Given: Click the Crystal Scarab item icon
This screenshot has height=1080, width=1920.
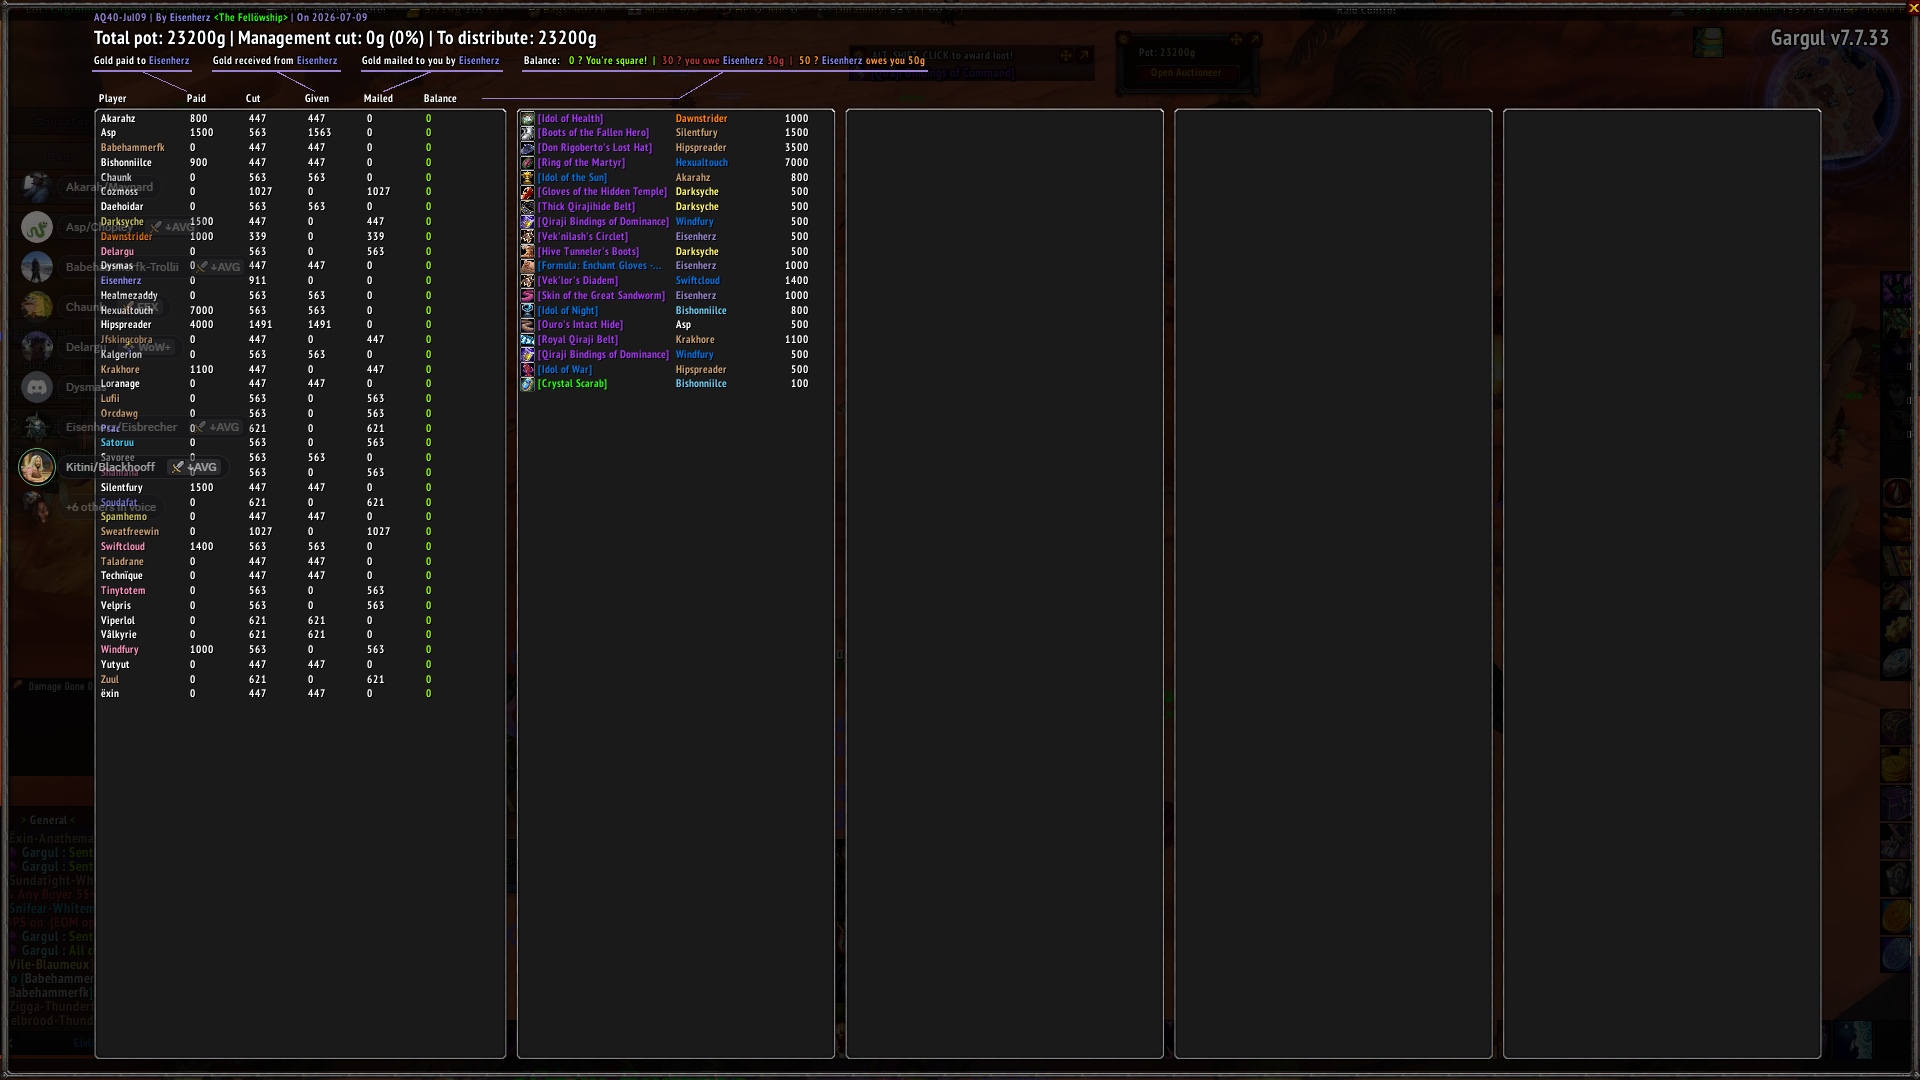Looking at the screenshot, I should coord(527,384).
